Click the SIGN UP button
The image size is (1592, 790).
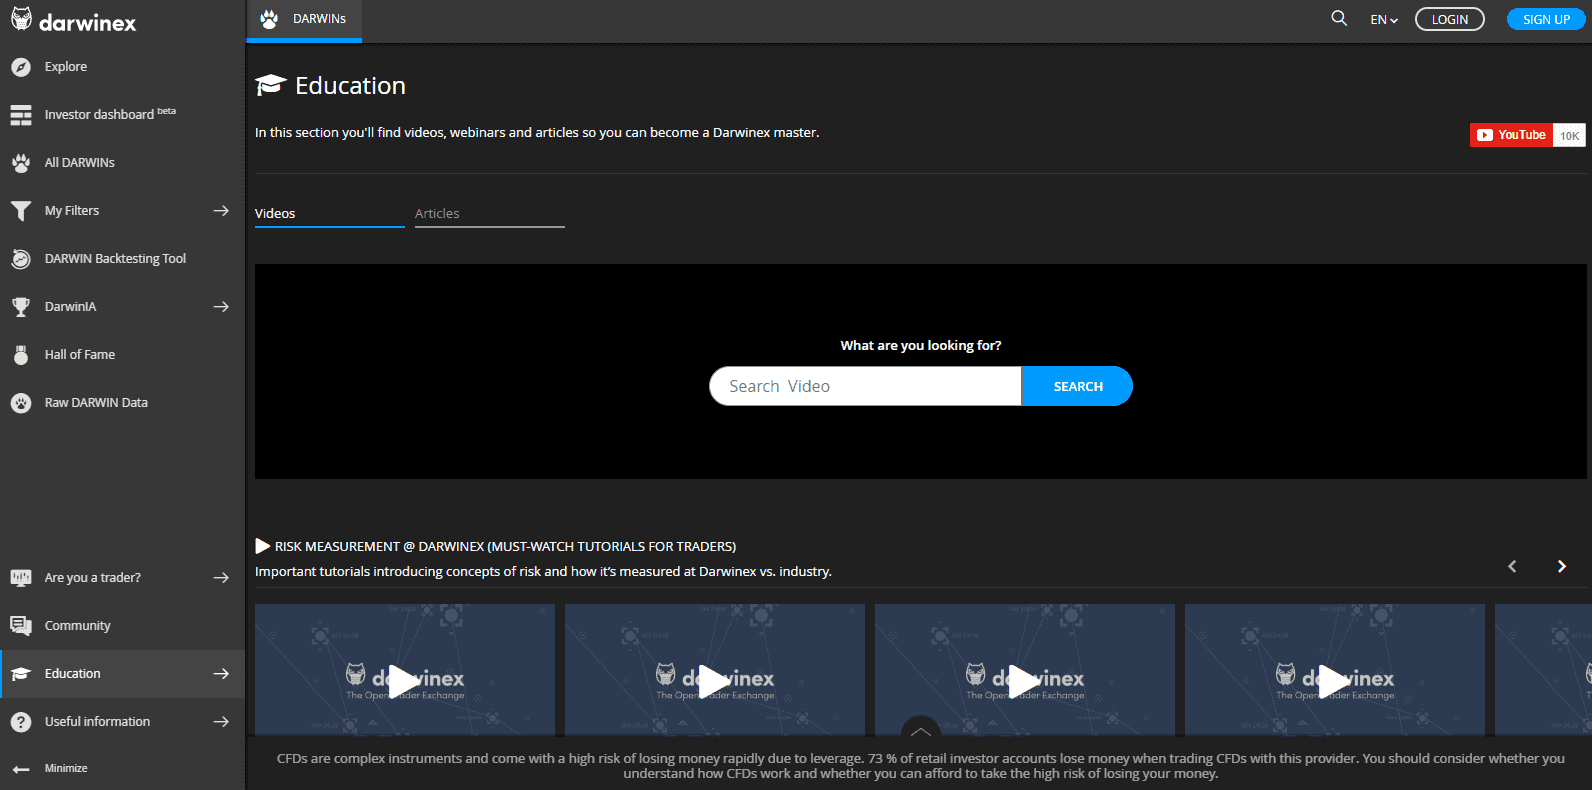click(x=1546, y=19)
